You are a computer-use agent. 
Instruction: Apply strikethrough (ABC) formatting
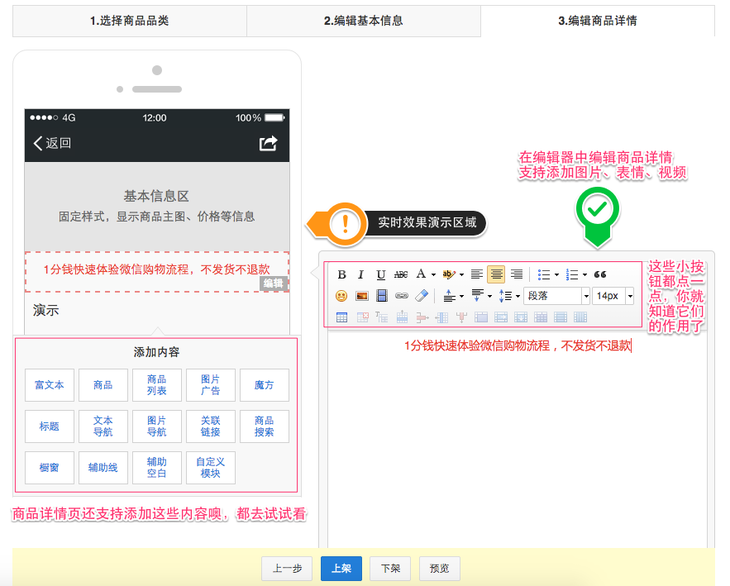pos(401,275)
